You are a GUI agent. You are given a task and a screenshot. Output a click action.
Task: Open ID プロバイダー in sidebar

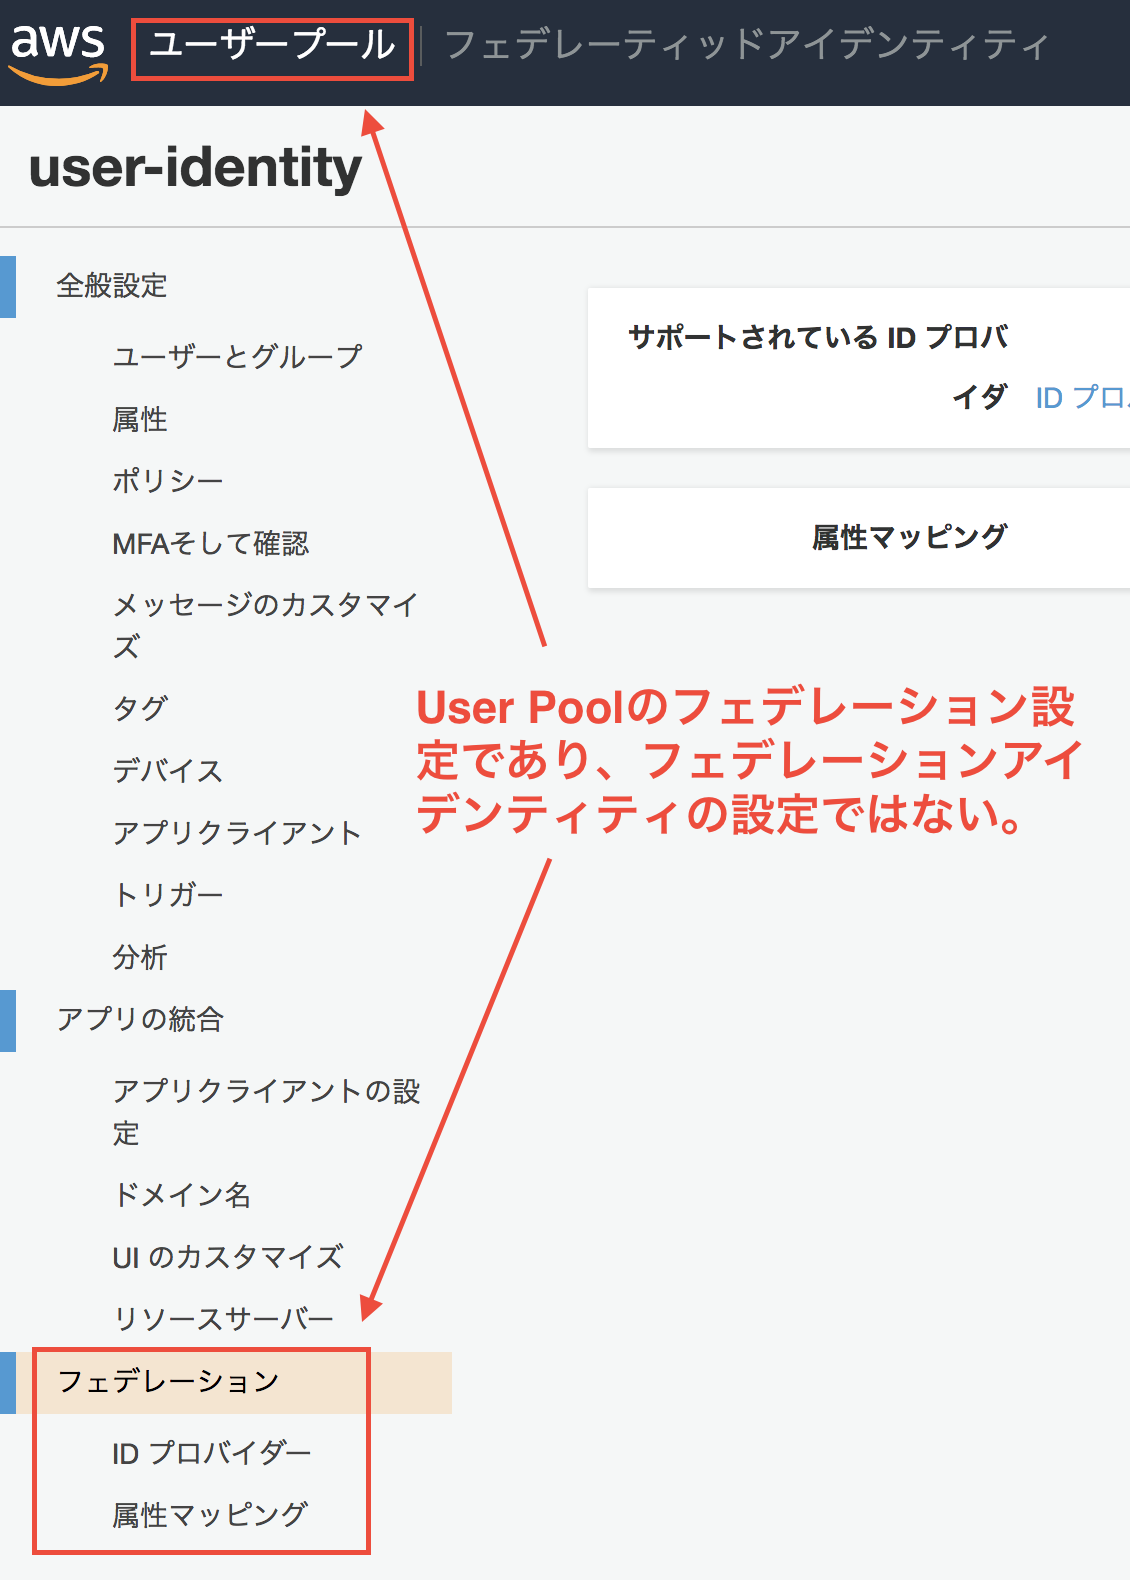212,1453
